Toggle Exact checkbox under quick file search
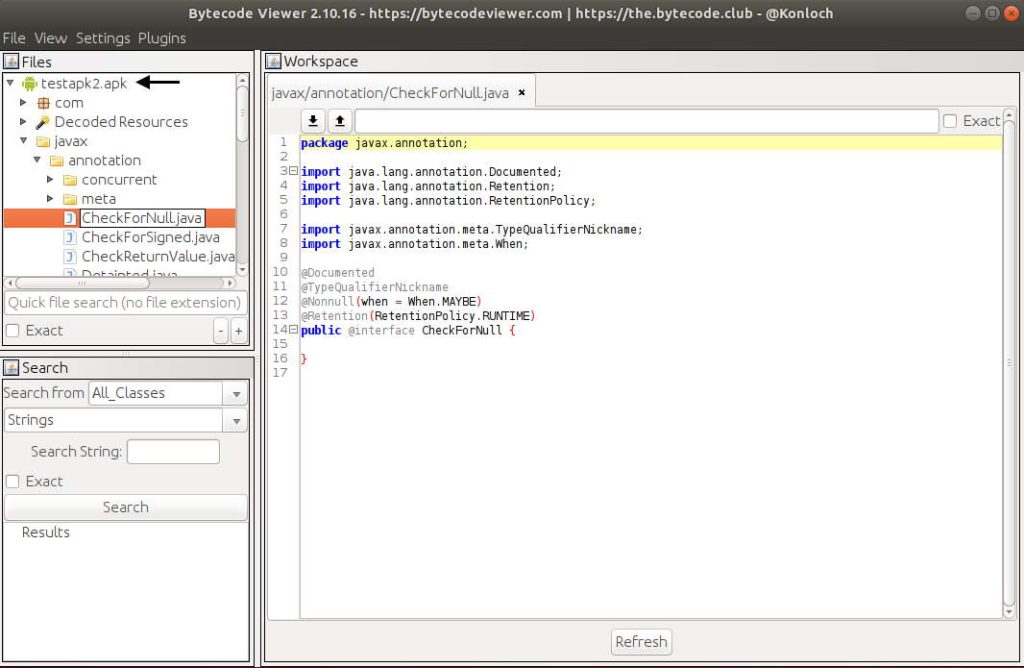The image size is (1024, 668). pos(13,331)
